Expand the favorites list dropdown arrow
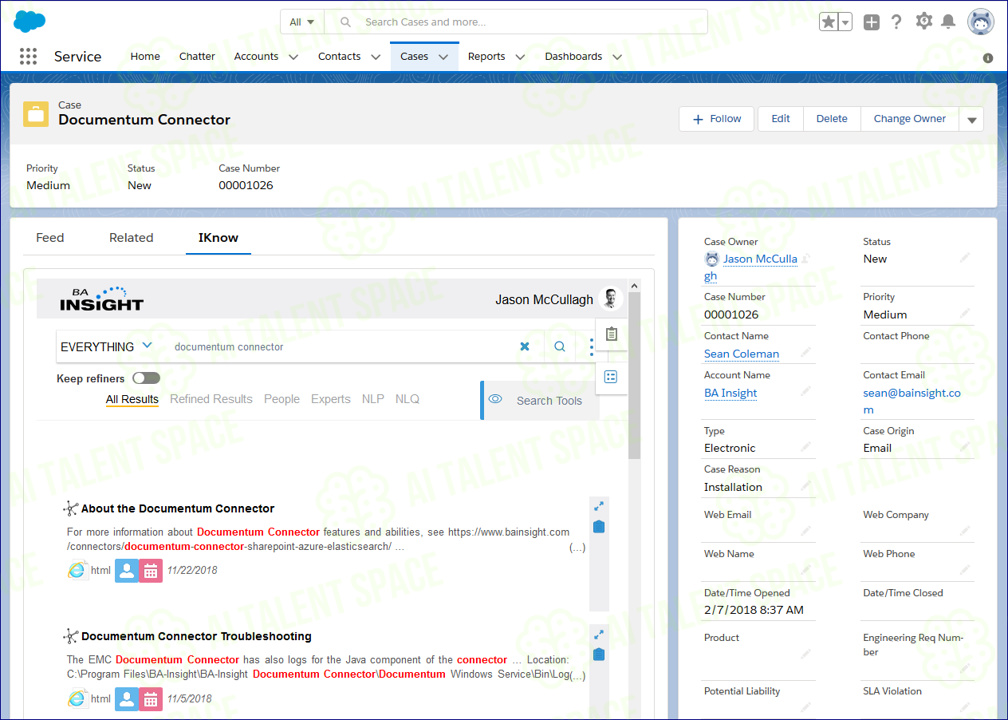The image size is (1008, 720). click(845, 22)
